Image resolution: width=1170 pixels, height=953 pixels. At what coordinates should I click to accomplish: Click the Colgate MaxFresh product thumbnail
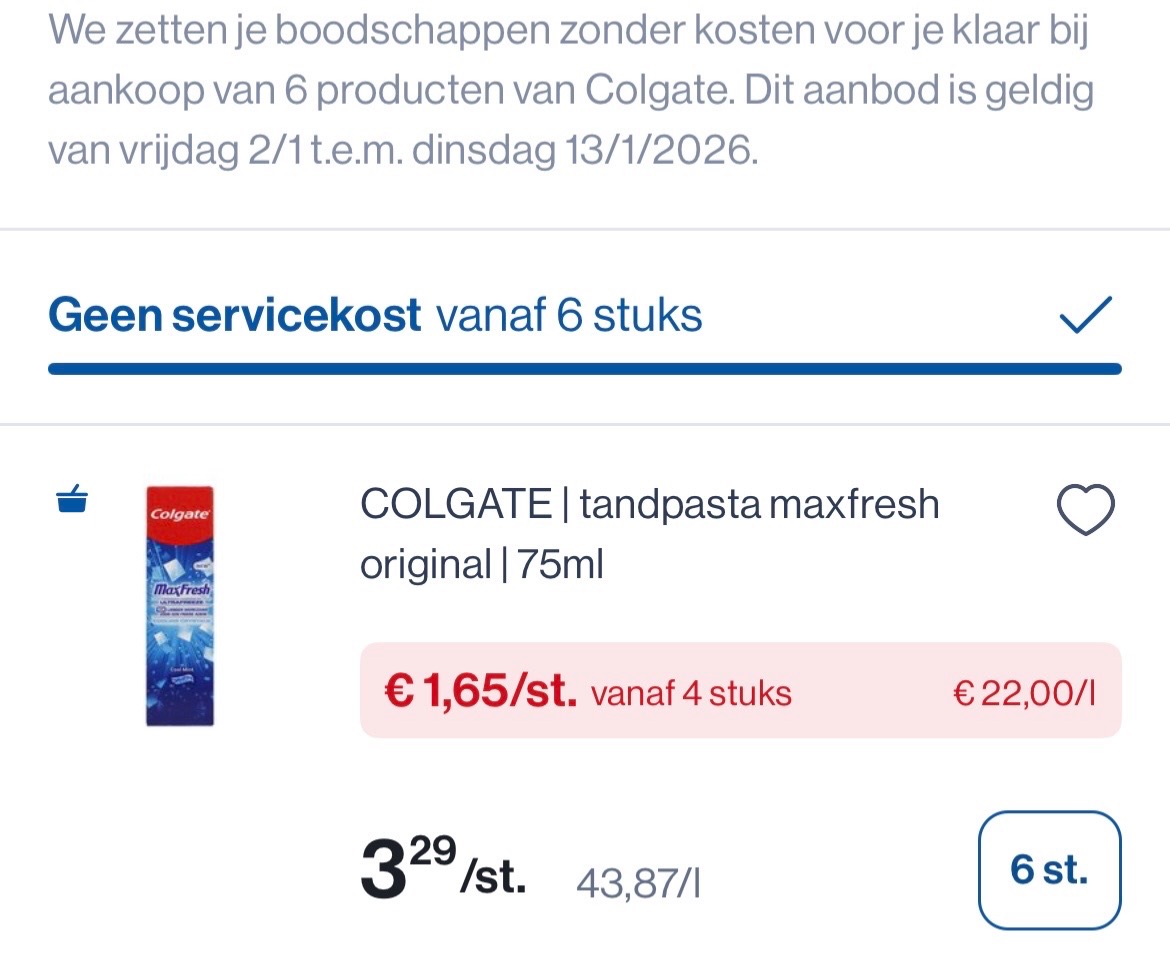(178, 604)
